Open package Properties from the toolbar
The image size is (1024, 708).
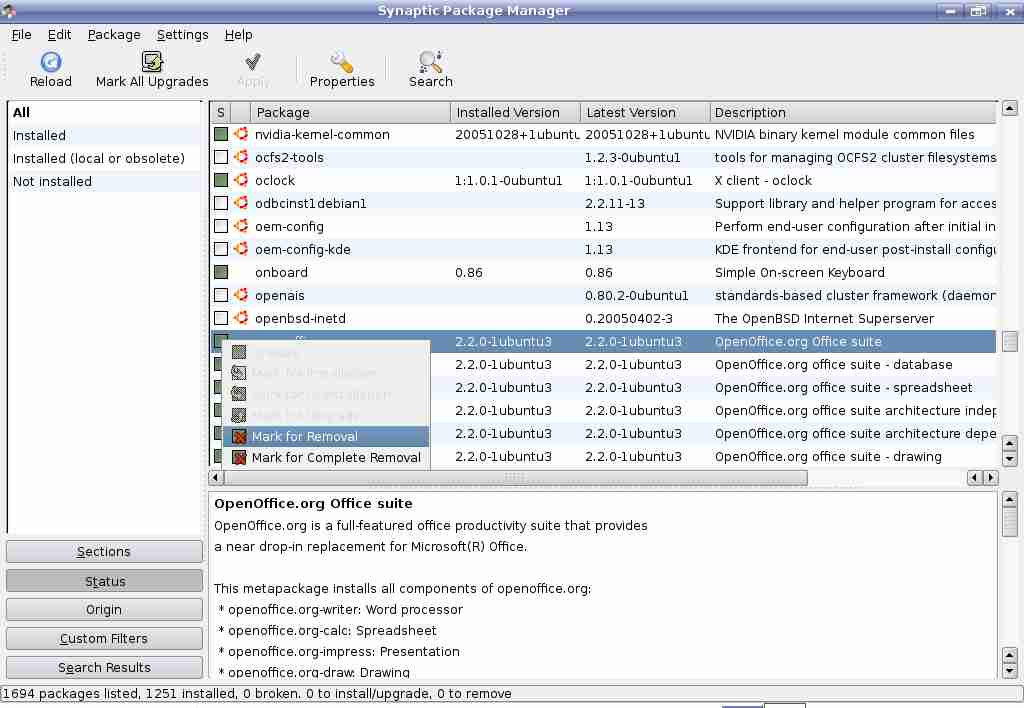point(342,69)
